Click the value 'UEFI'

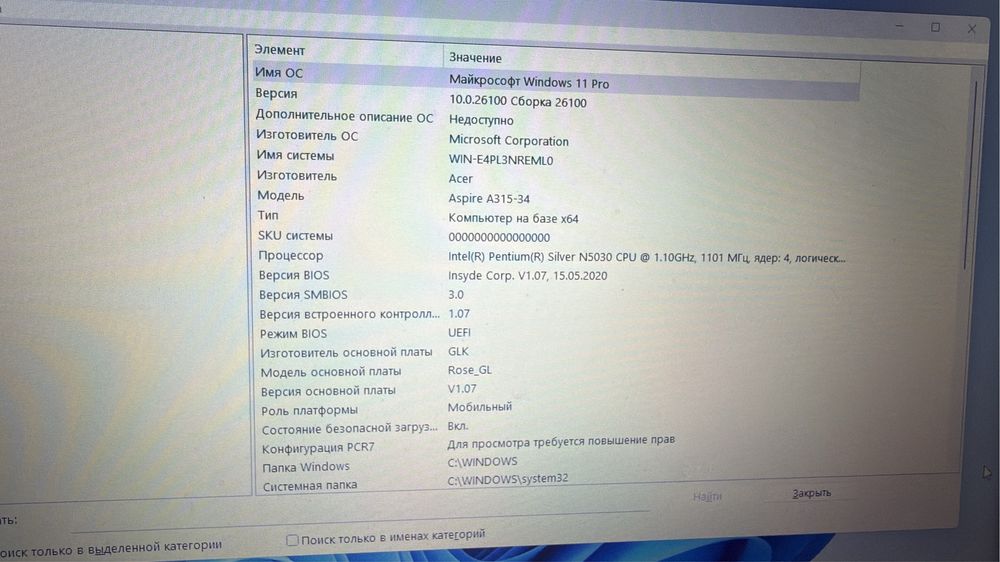459,332
